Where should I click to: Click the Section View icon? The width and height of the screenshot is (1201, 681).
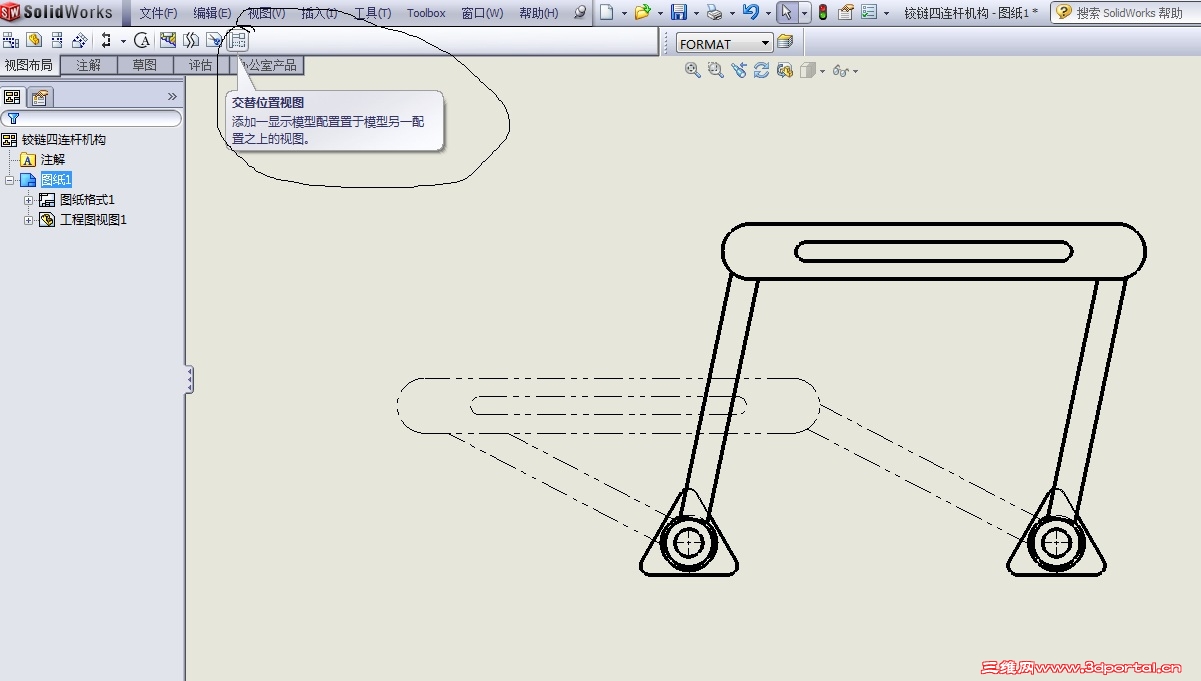(106, 41)
